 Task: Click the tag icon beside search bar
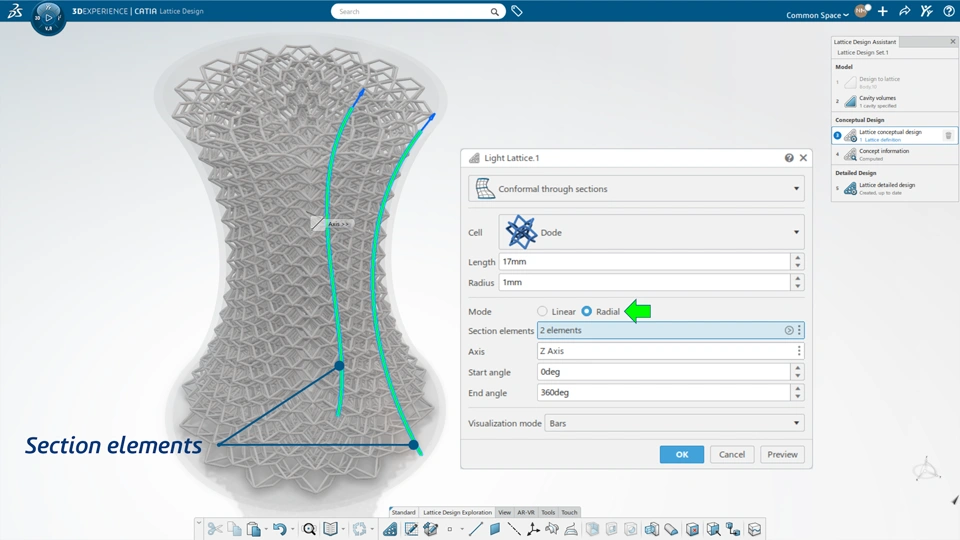517,11
